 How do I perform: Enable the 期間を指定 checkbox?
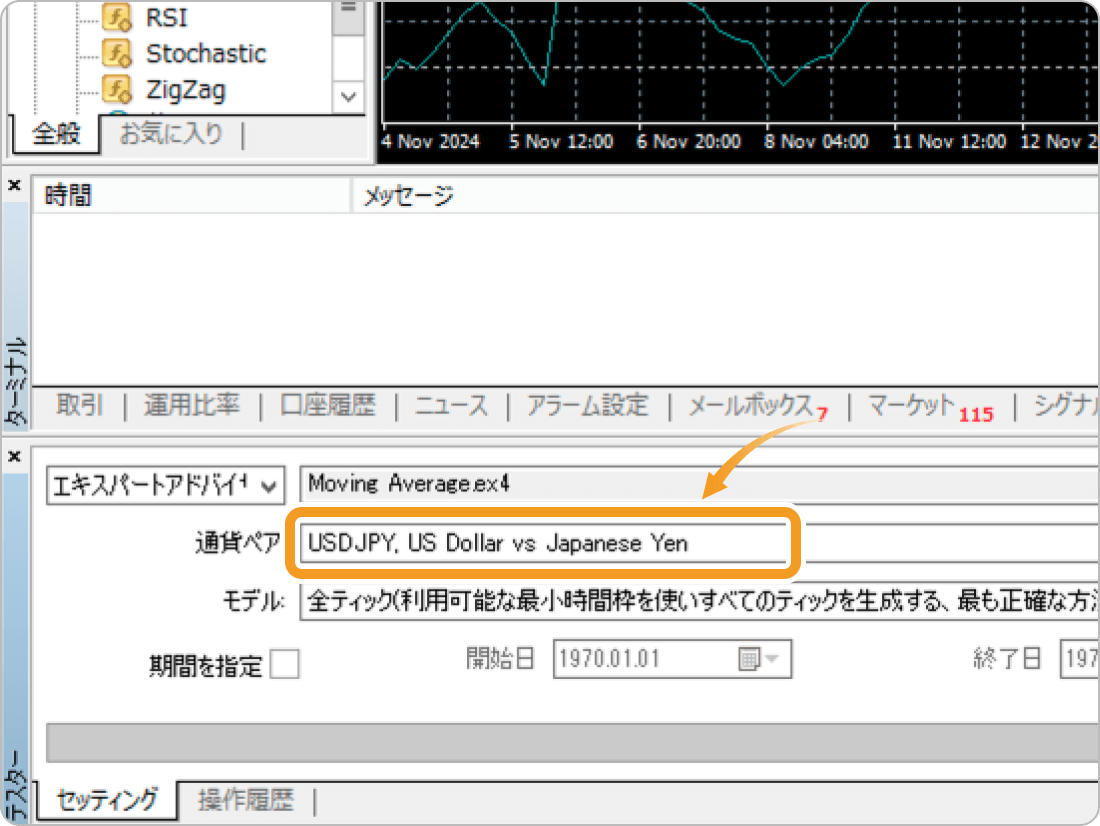coord(285,663)
